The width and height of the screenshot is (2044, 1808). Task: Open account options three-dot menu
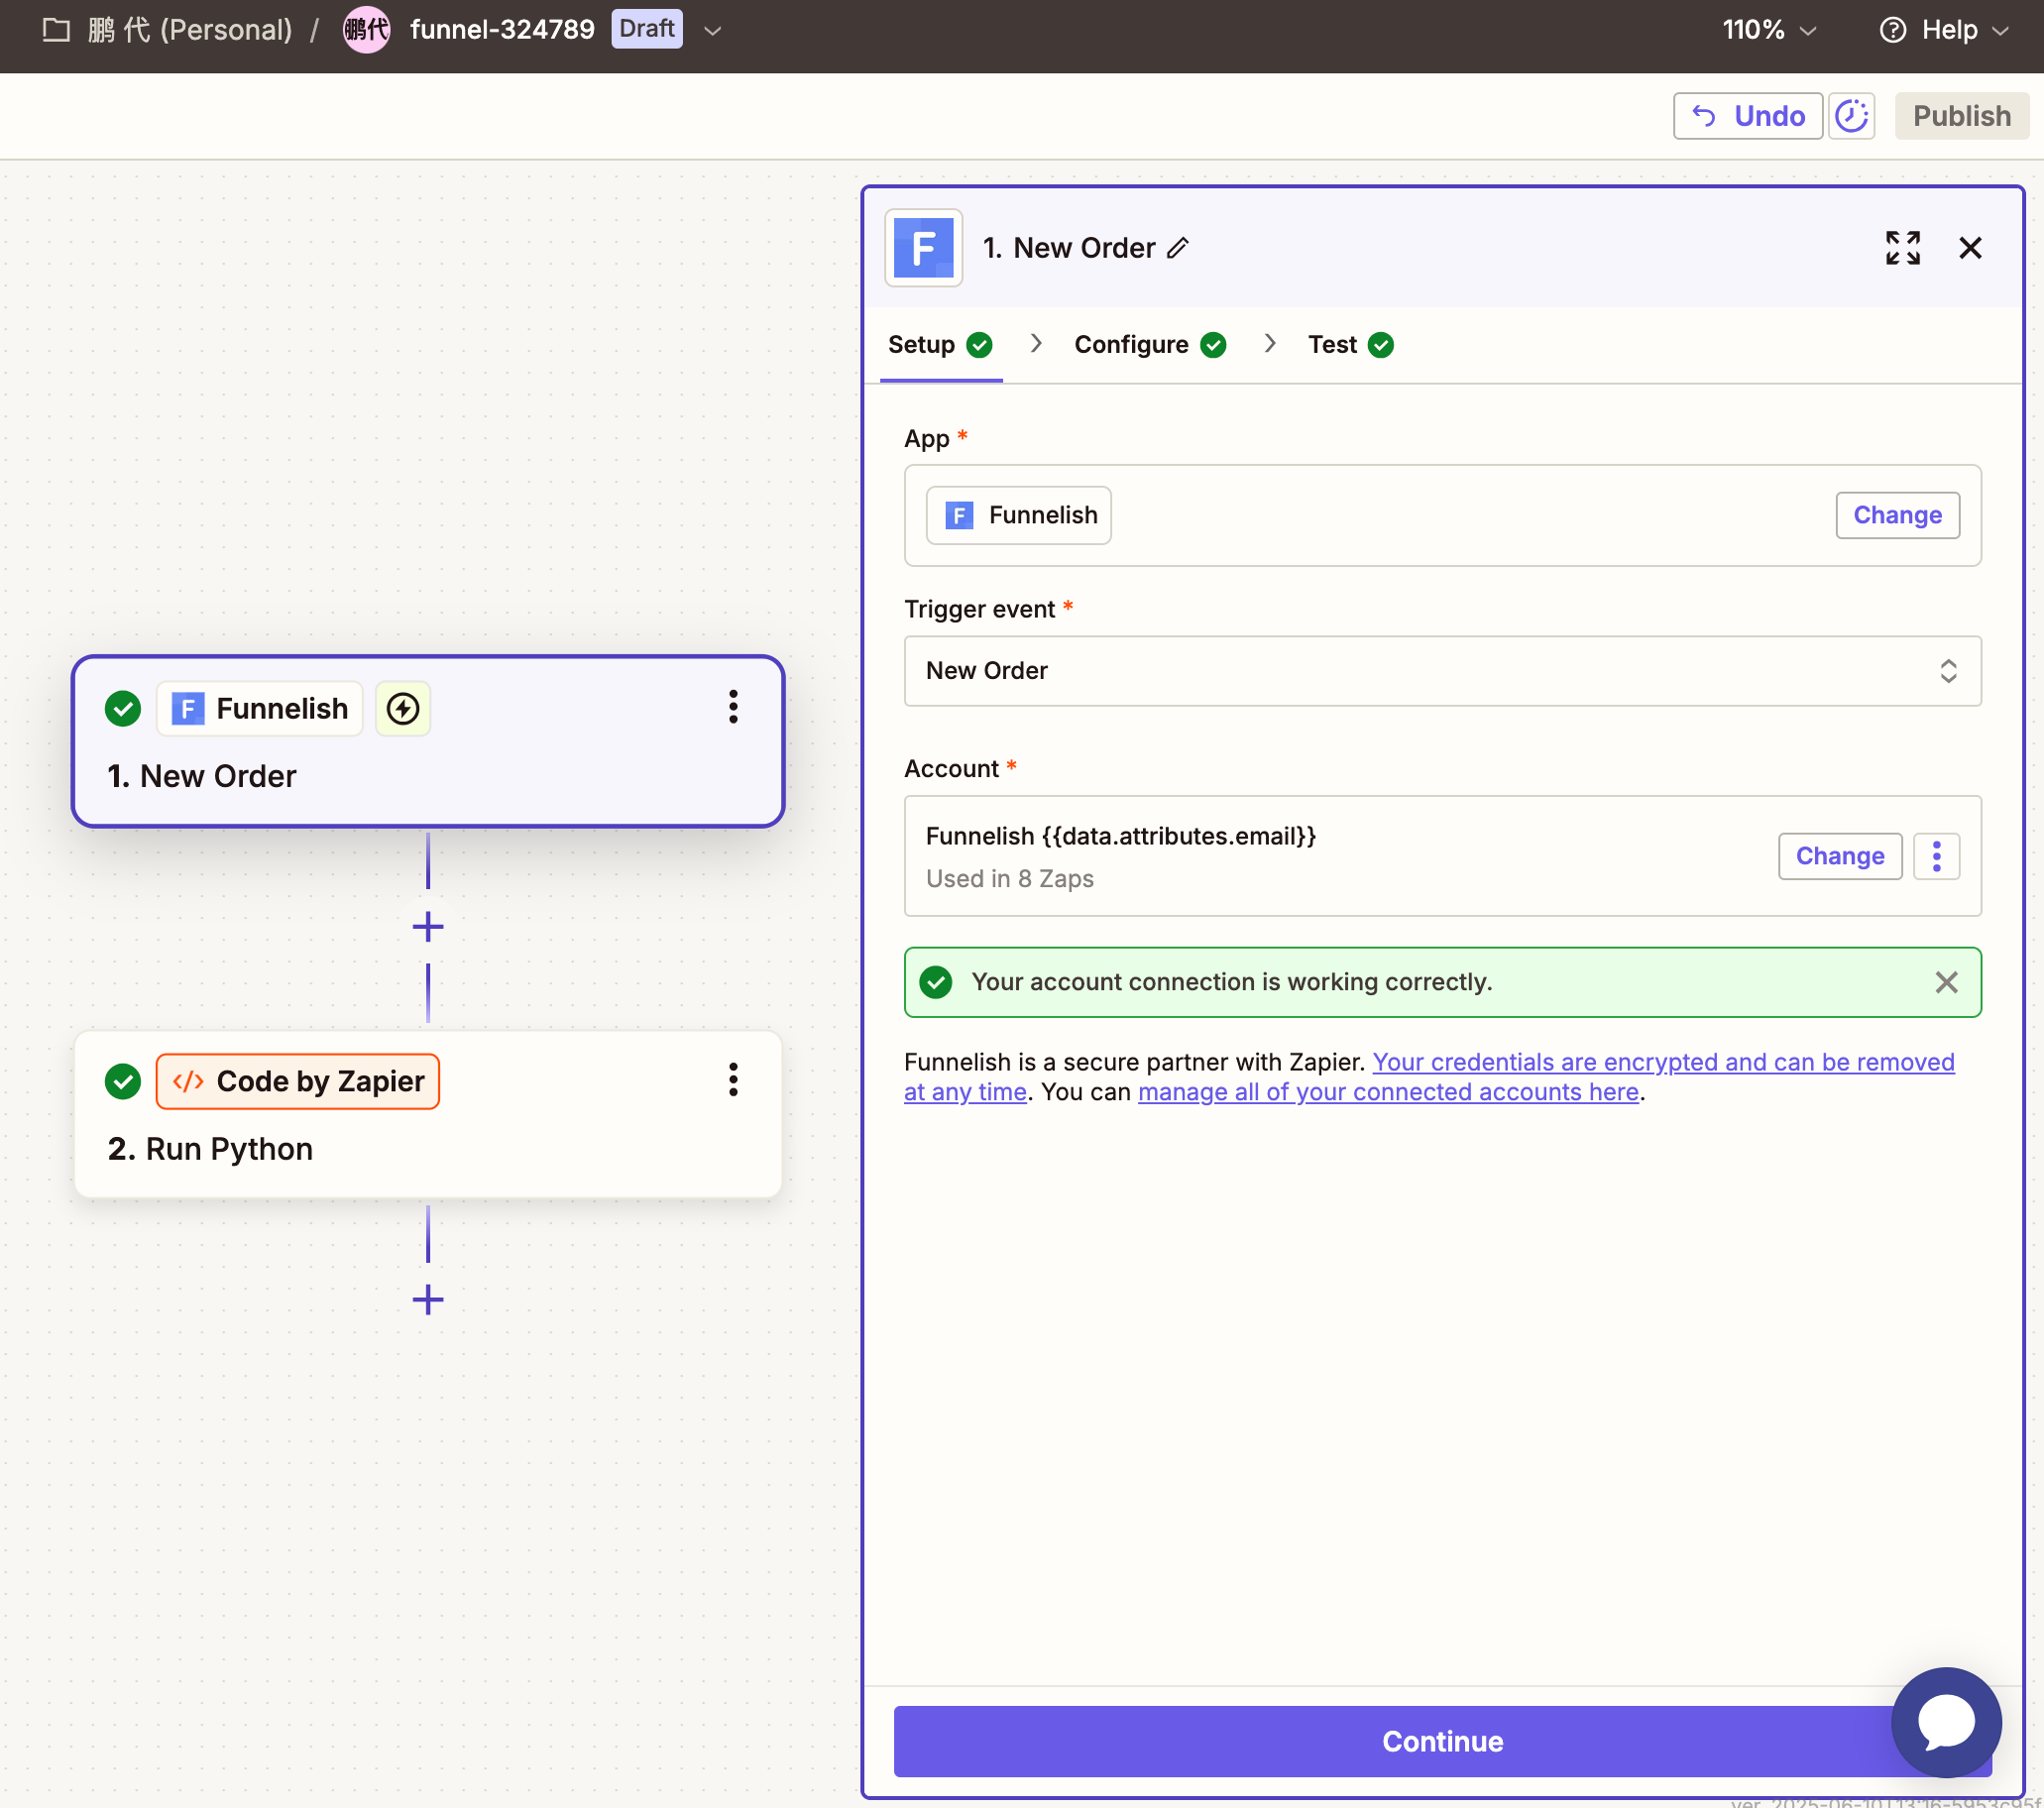point(1936,856)
